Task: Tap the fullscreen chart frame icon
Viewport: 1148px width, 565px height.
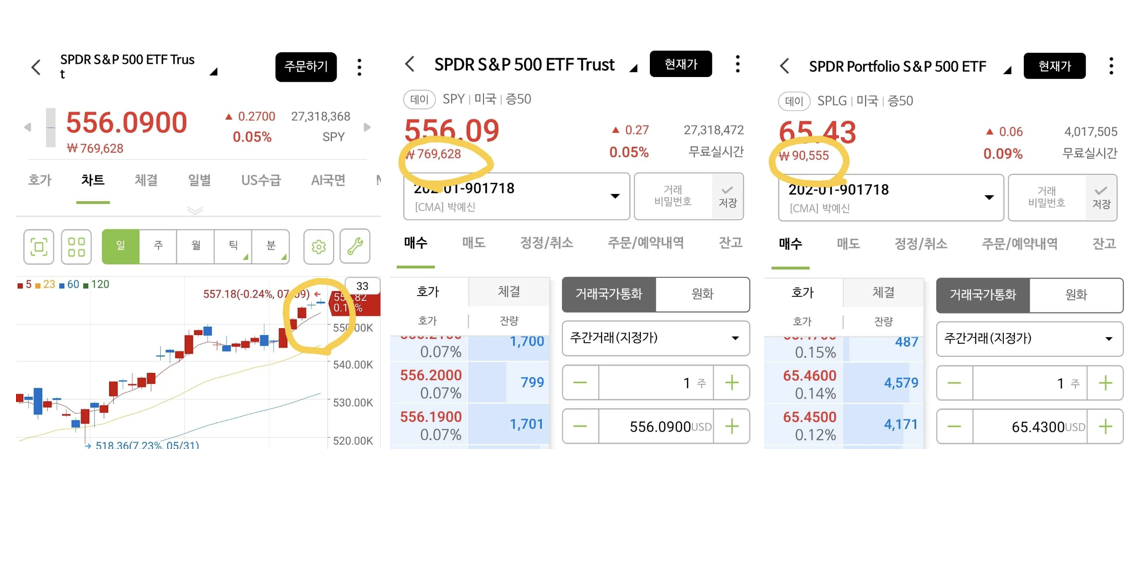Action: point(39,247)
